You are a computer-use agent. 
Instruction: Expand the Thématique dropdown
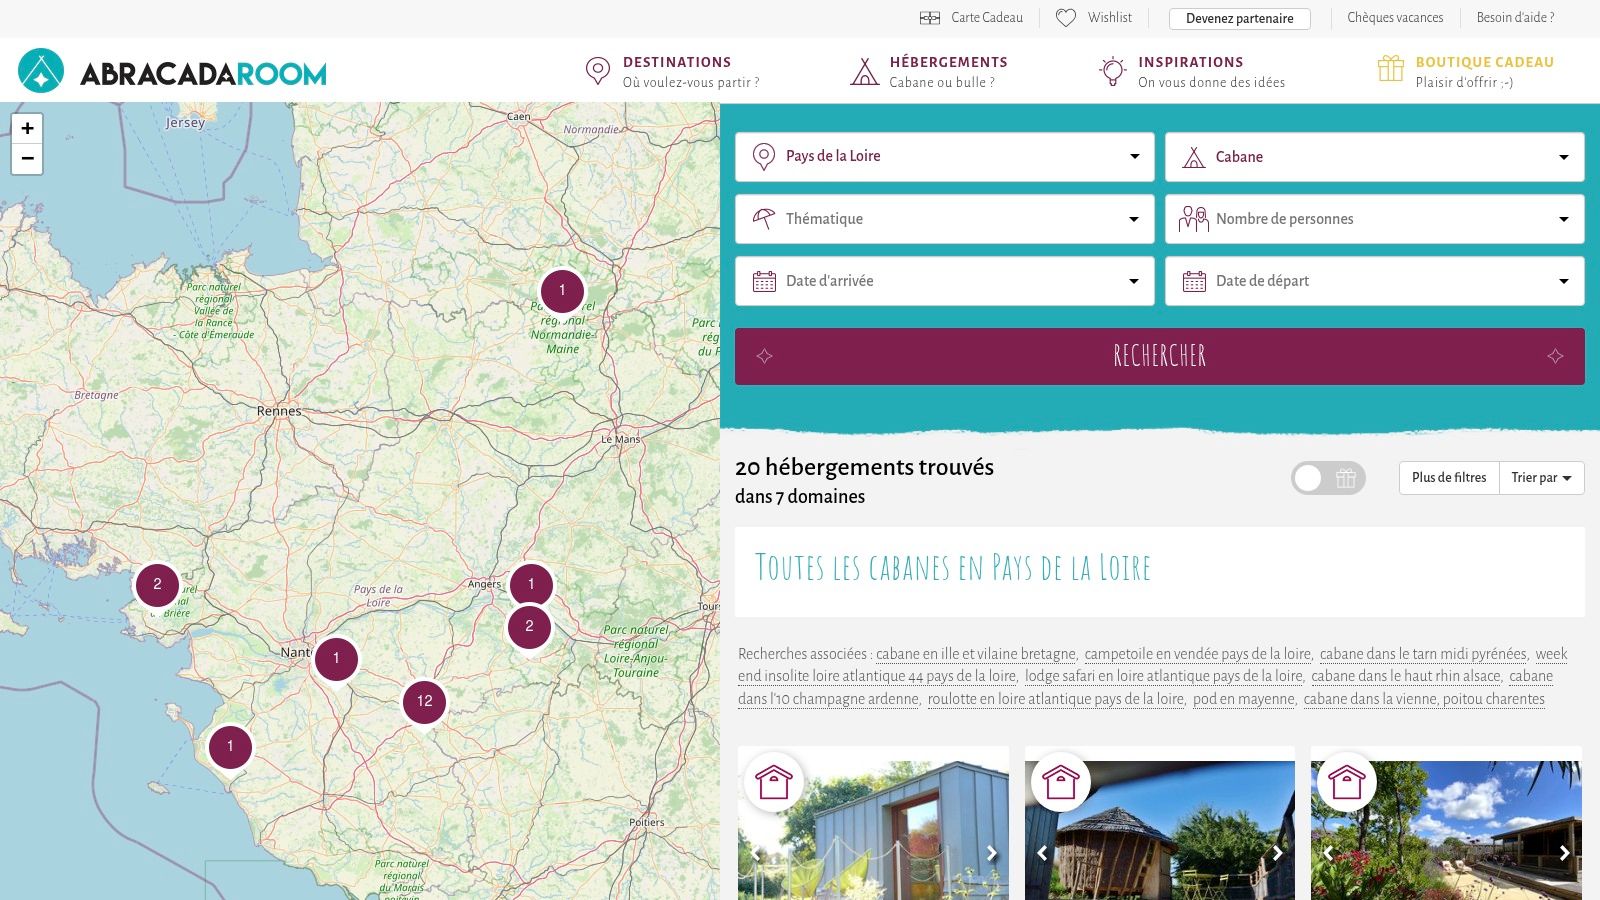point(945,219)
